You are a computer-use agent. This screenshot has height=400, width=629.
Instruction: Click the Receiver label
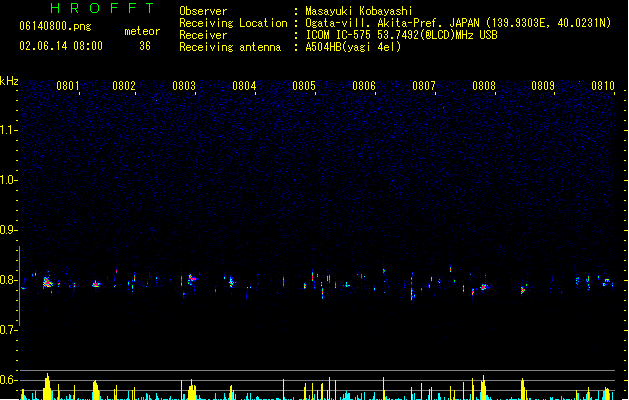point(203,35)
